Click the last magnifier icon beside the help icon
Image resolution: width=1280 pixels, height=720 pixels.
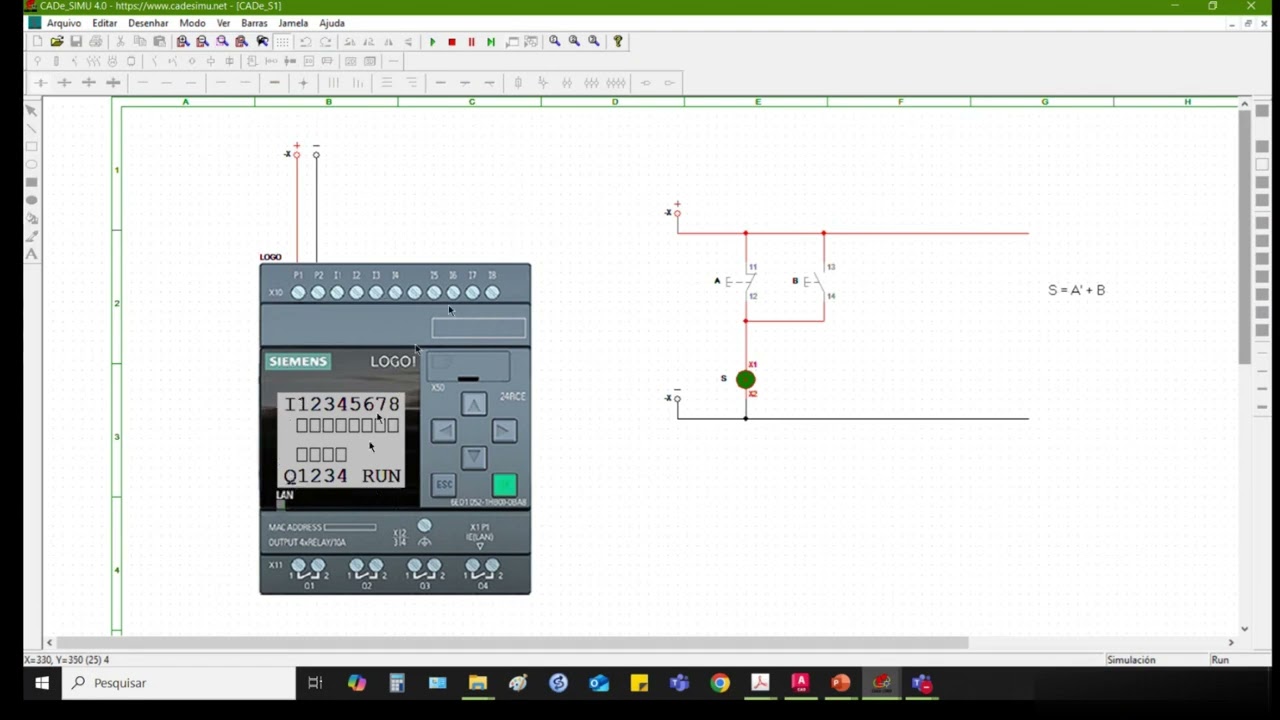click(594, 42)
